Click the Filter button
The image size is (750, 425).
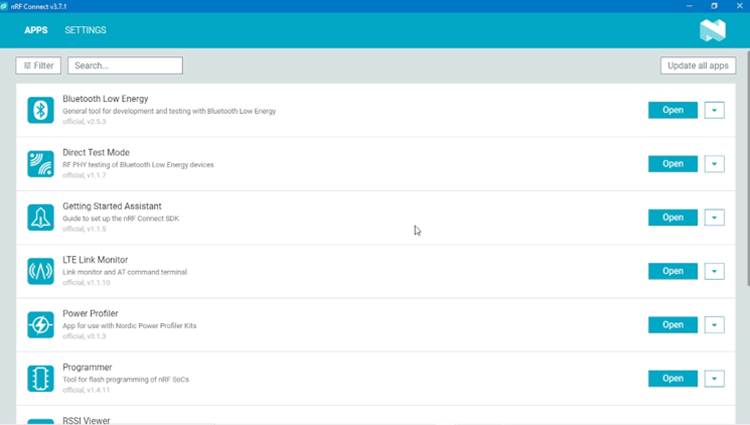coord(38,65)
